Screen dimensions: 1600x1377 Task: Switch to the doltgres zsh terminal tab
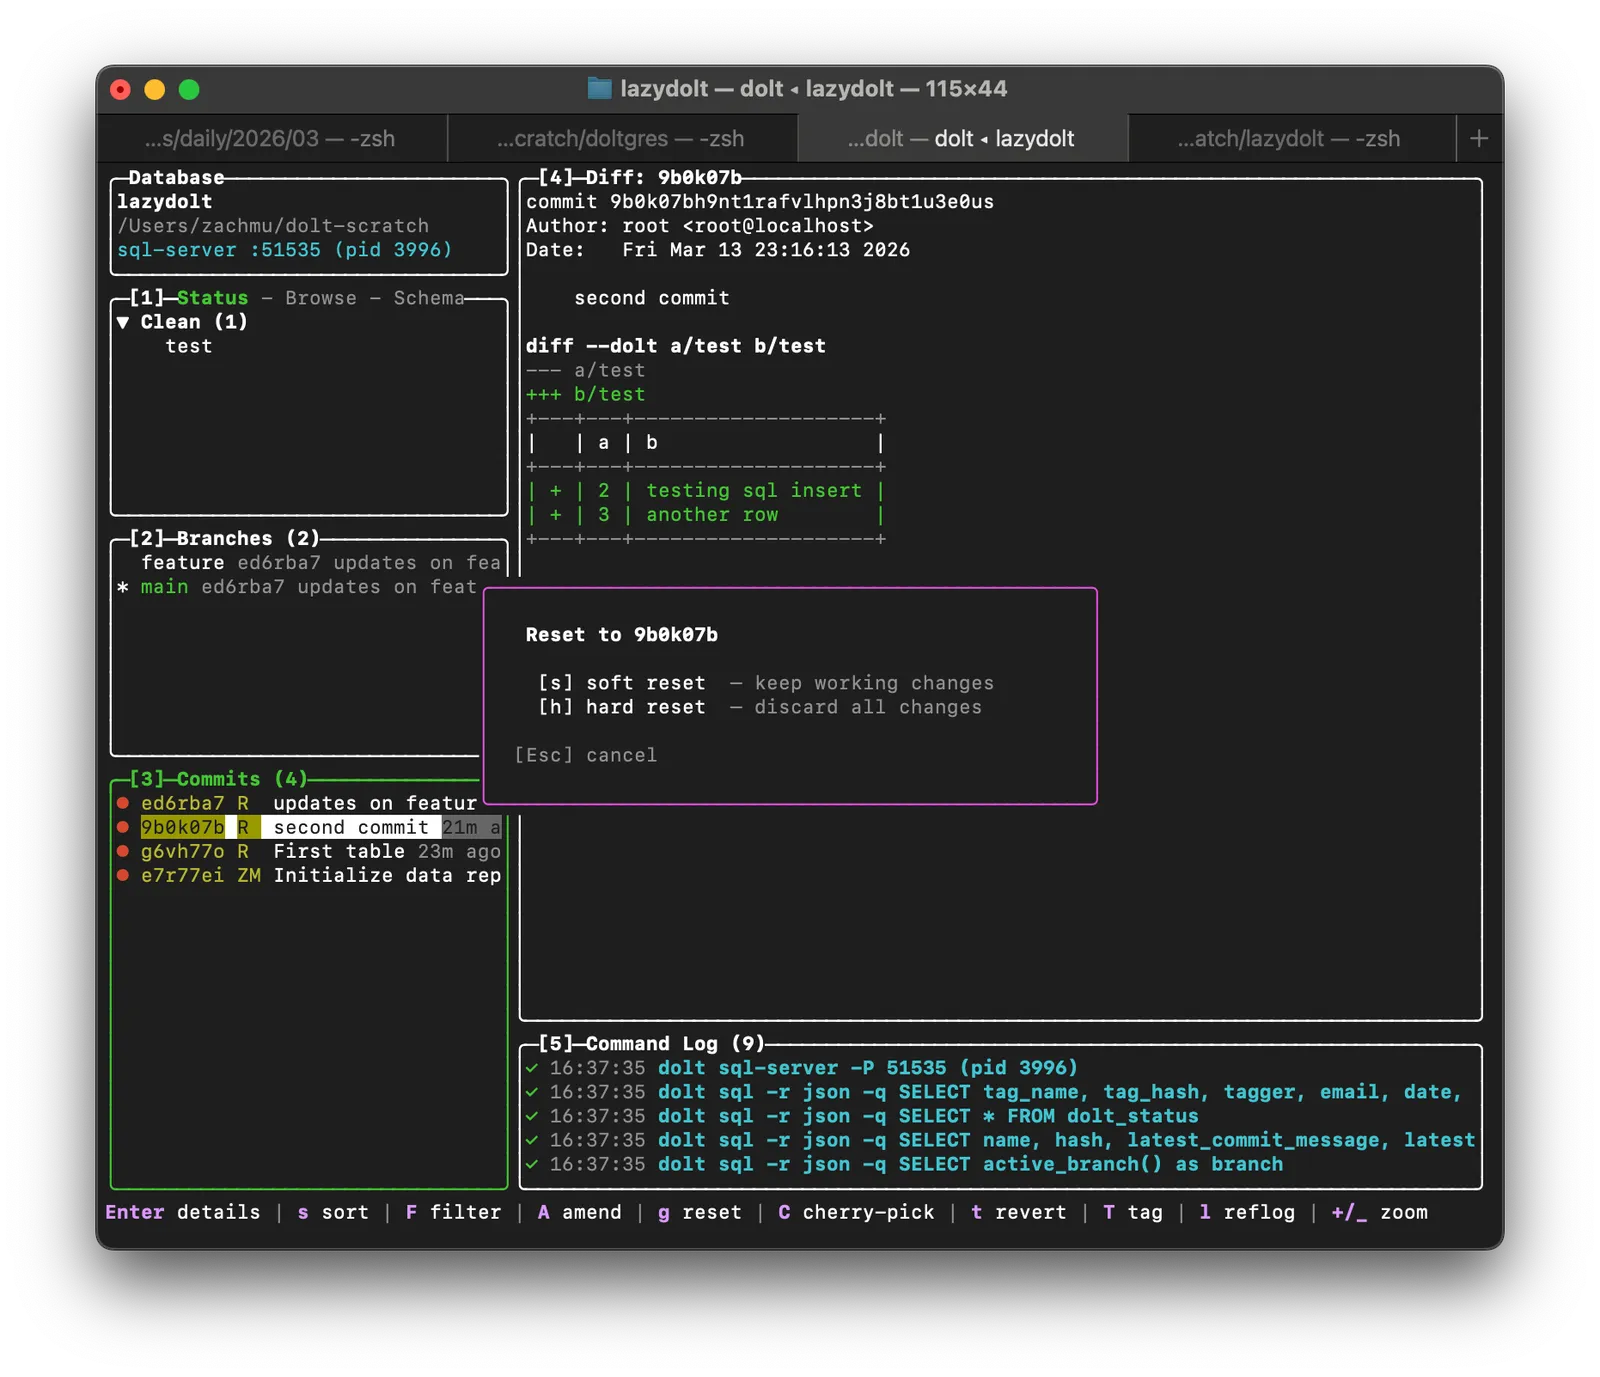(621, 139)
